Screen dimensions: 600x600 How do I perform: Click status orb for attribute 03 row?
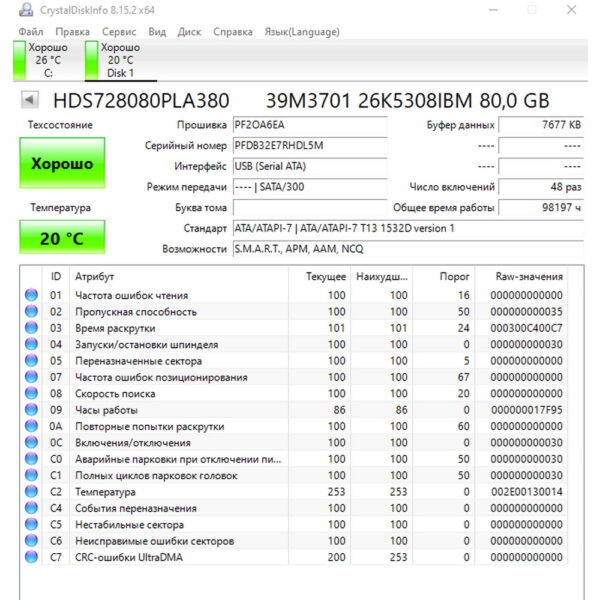point(31,328)
